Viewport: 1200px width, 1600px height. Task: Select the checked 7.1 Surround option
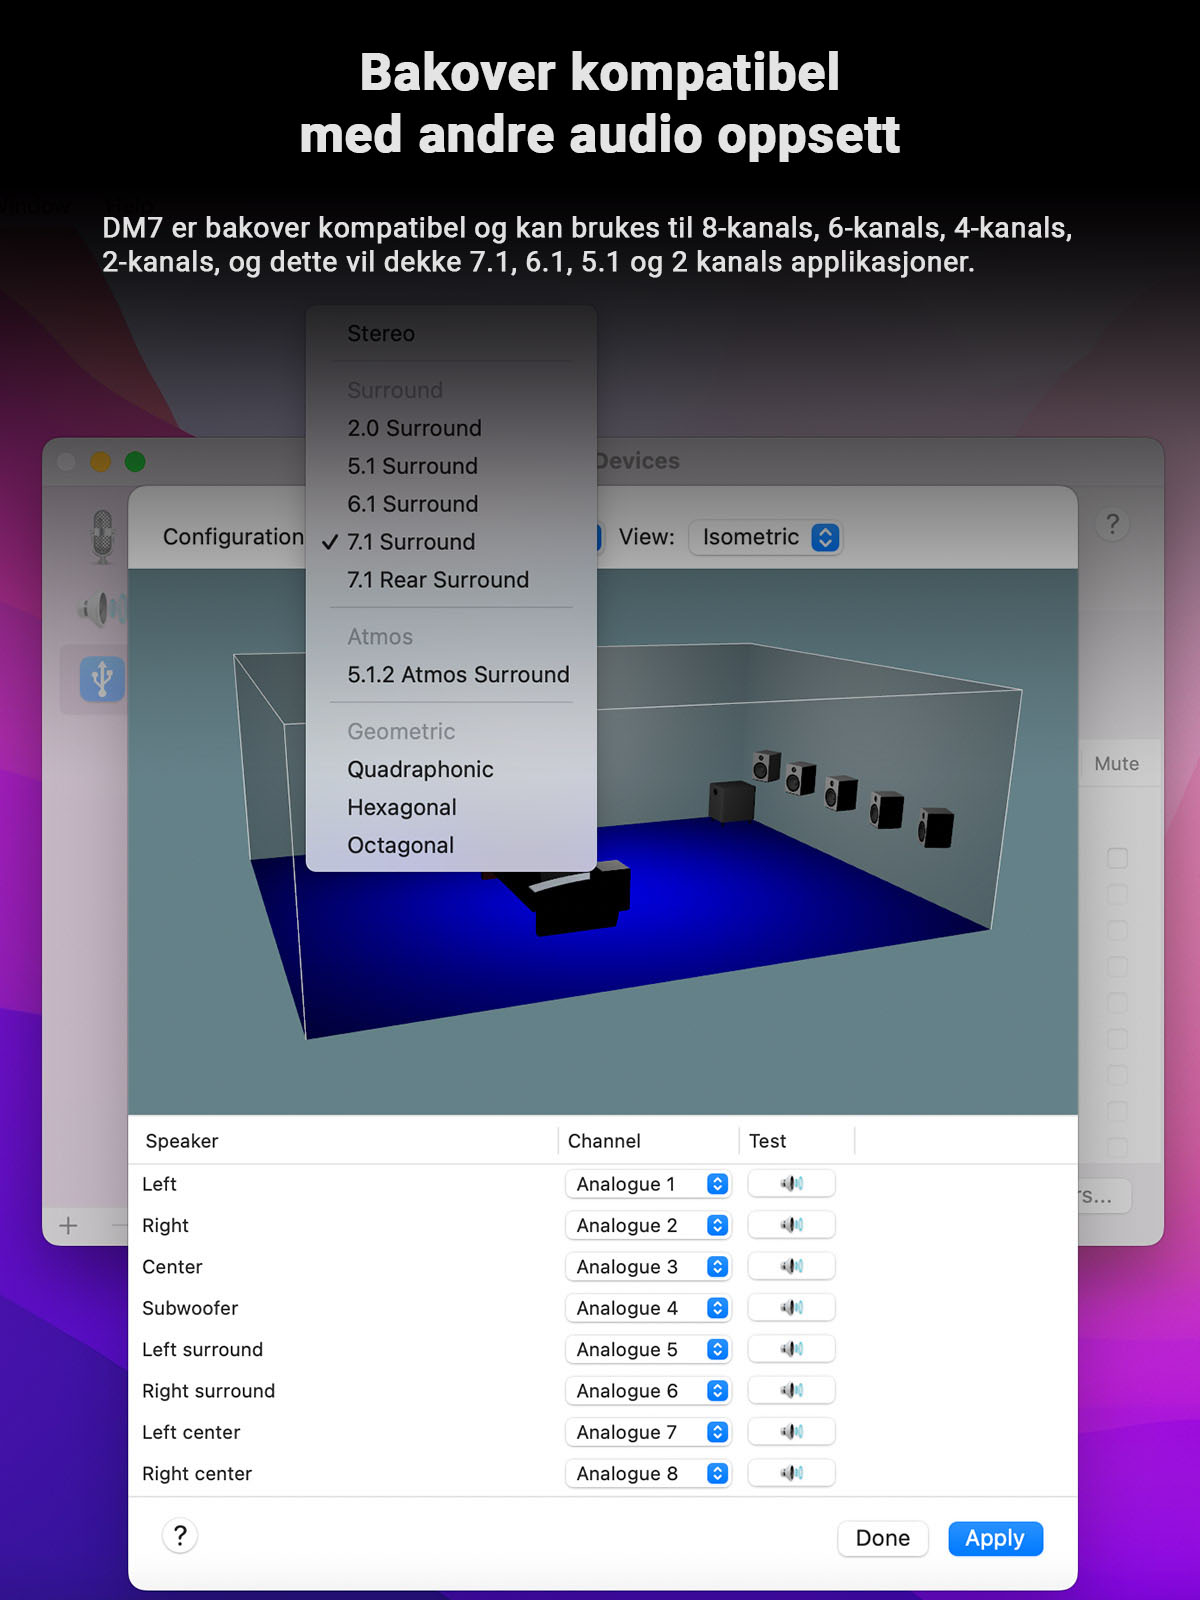click(x=451, y=542)
